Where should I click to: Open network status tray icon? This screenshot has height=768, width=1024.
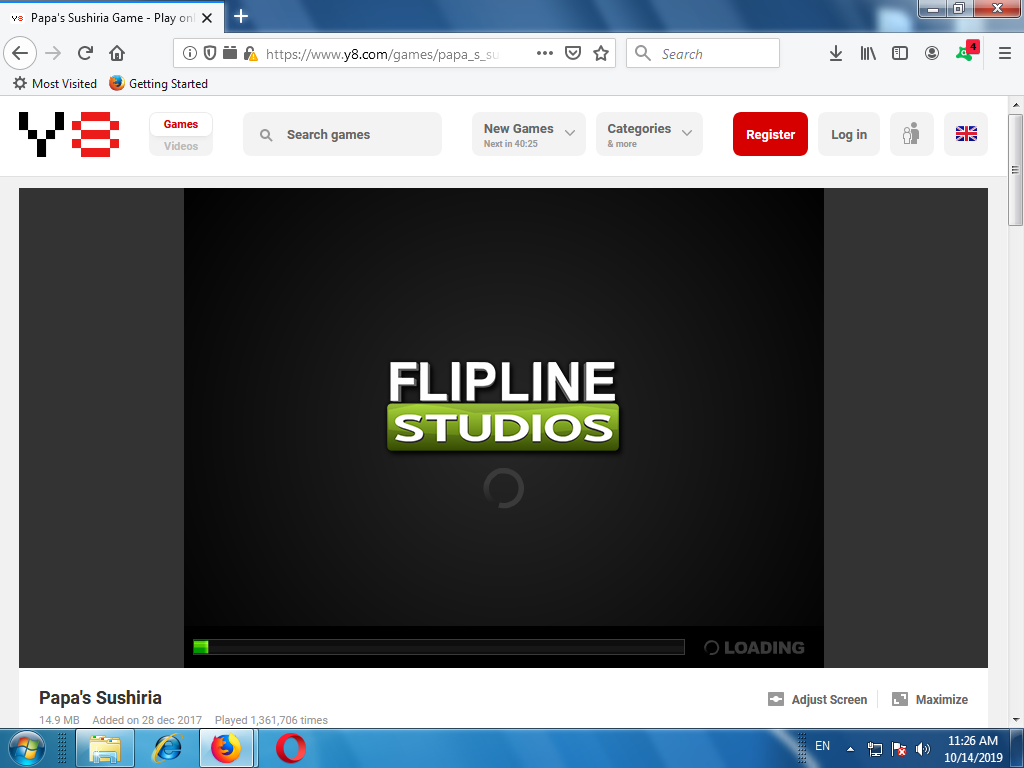pos(875,748)
